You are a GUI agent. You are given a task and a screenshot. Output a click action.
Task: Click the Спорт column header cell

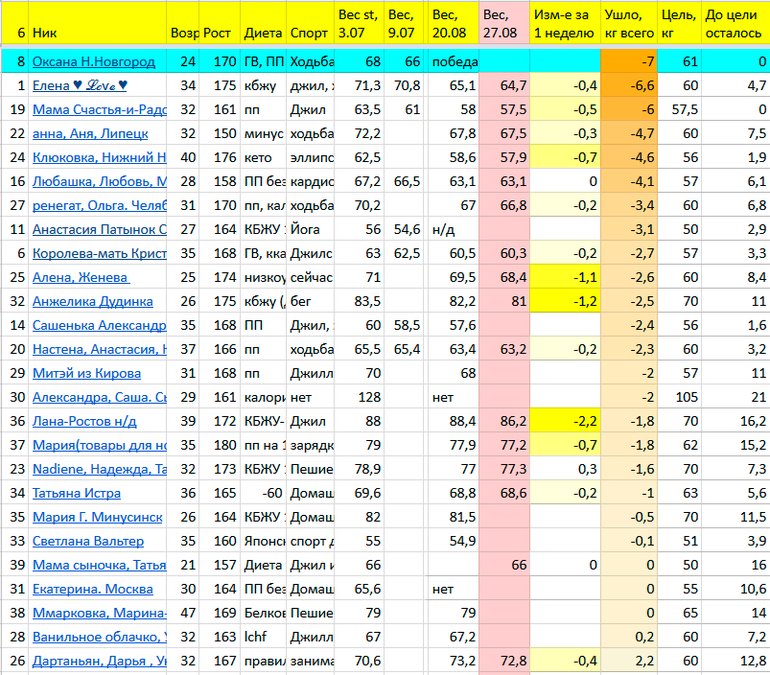310,33
